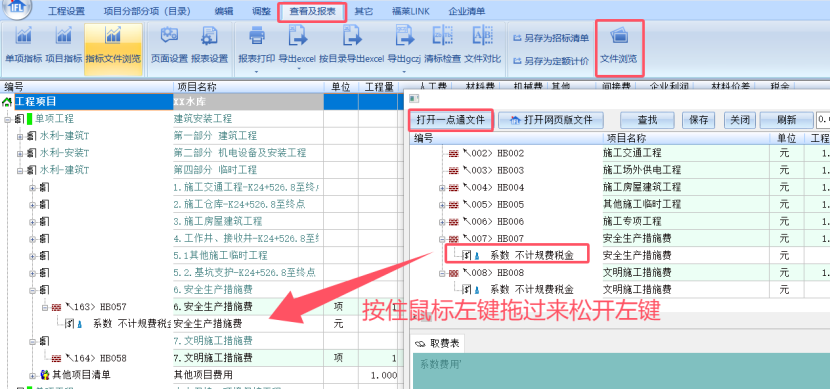Image resolution: width=831 pixels, height=389 pixels.
Task: Switch to 查看及报表 ribbon tab
Action: [312, 12]
